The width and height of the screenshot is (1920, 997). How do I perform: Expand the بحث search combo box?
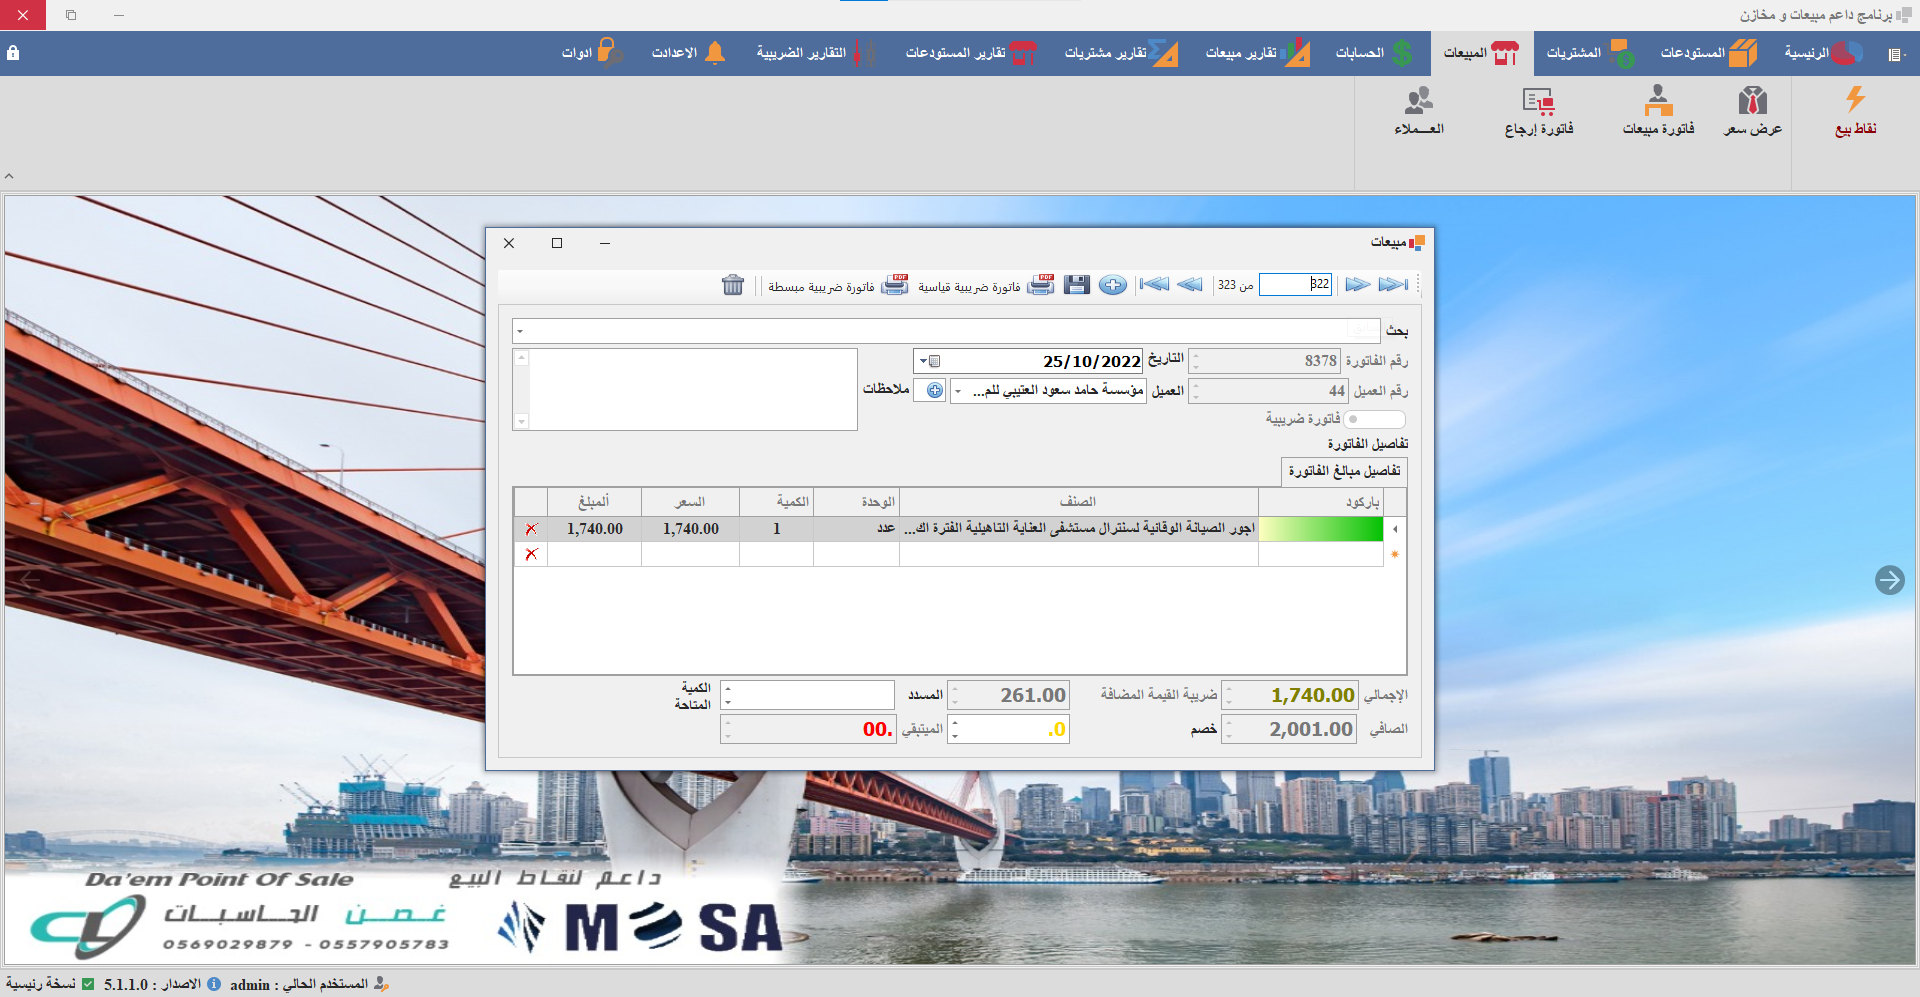point(520,331)
